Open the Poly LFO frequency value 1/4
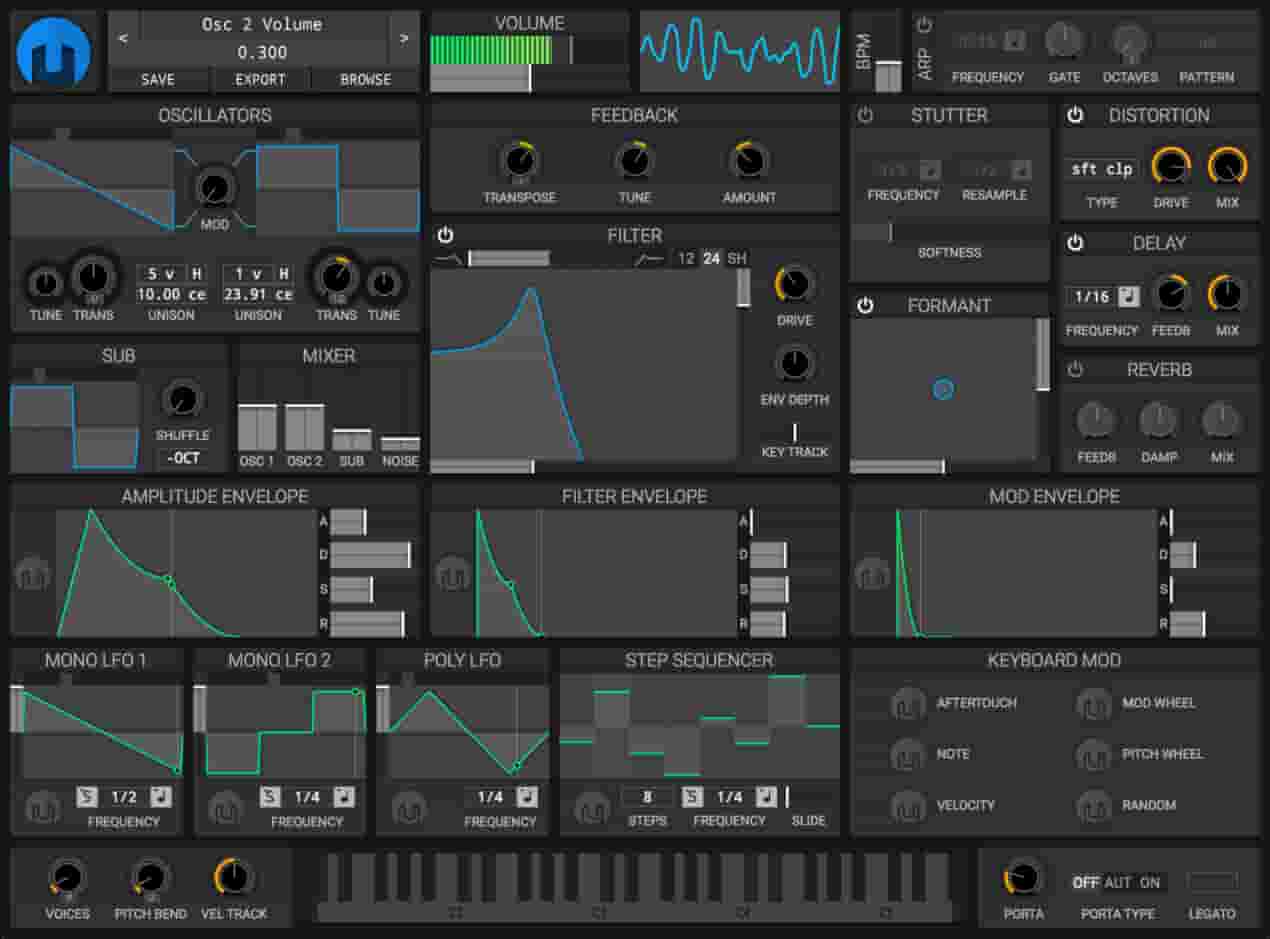Viewport: 1270px width, 939px height. (x=491, y=798)
